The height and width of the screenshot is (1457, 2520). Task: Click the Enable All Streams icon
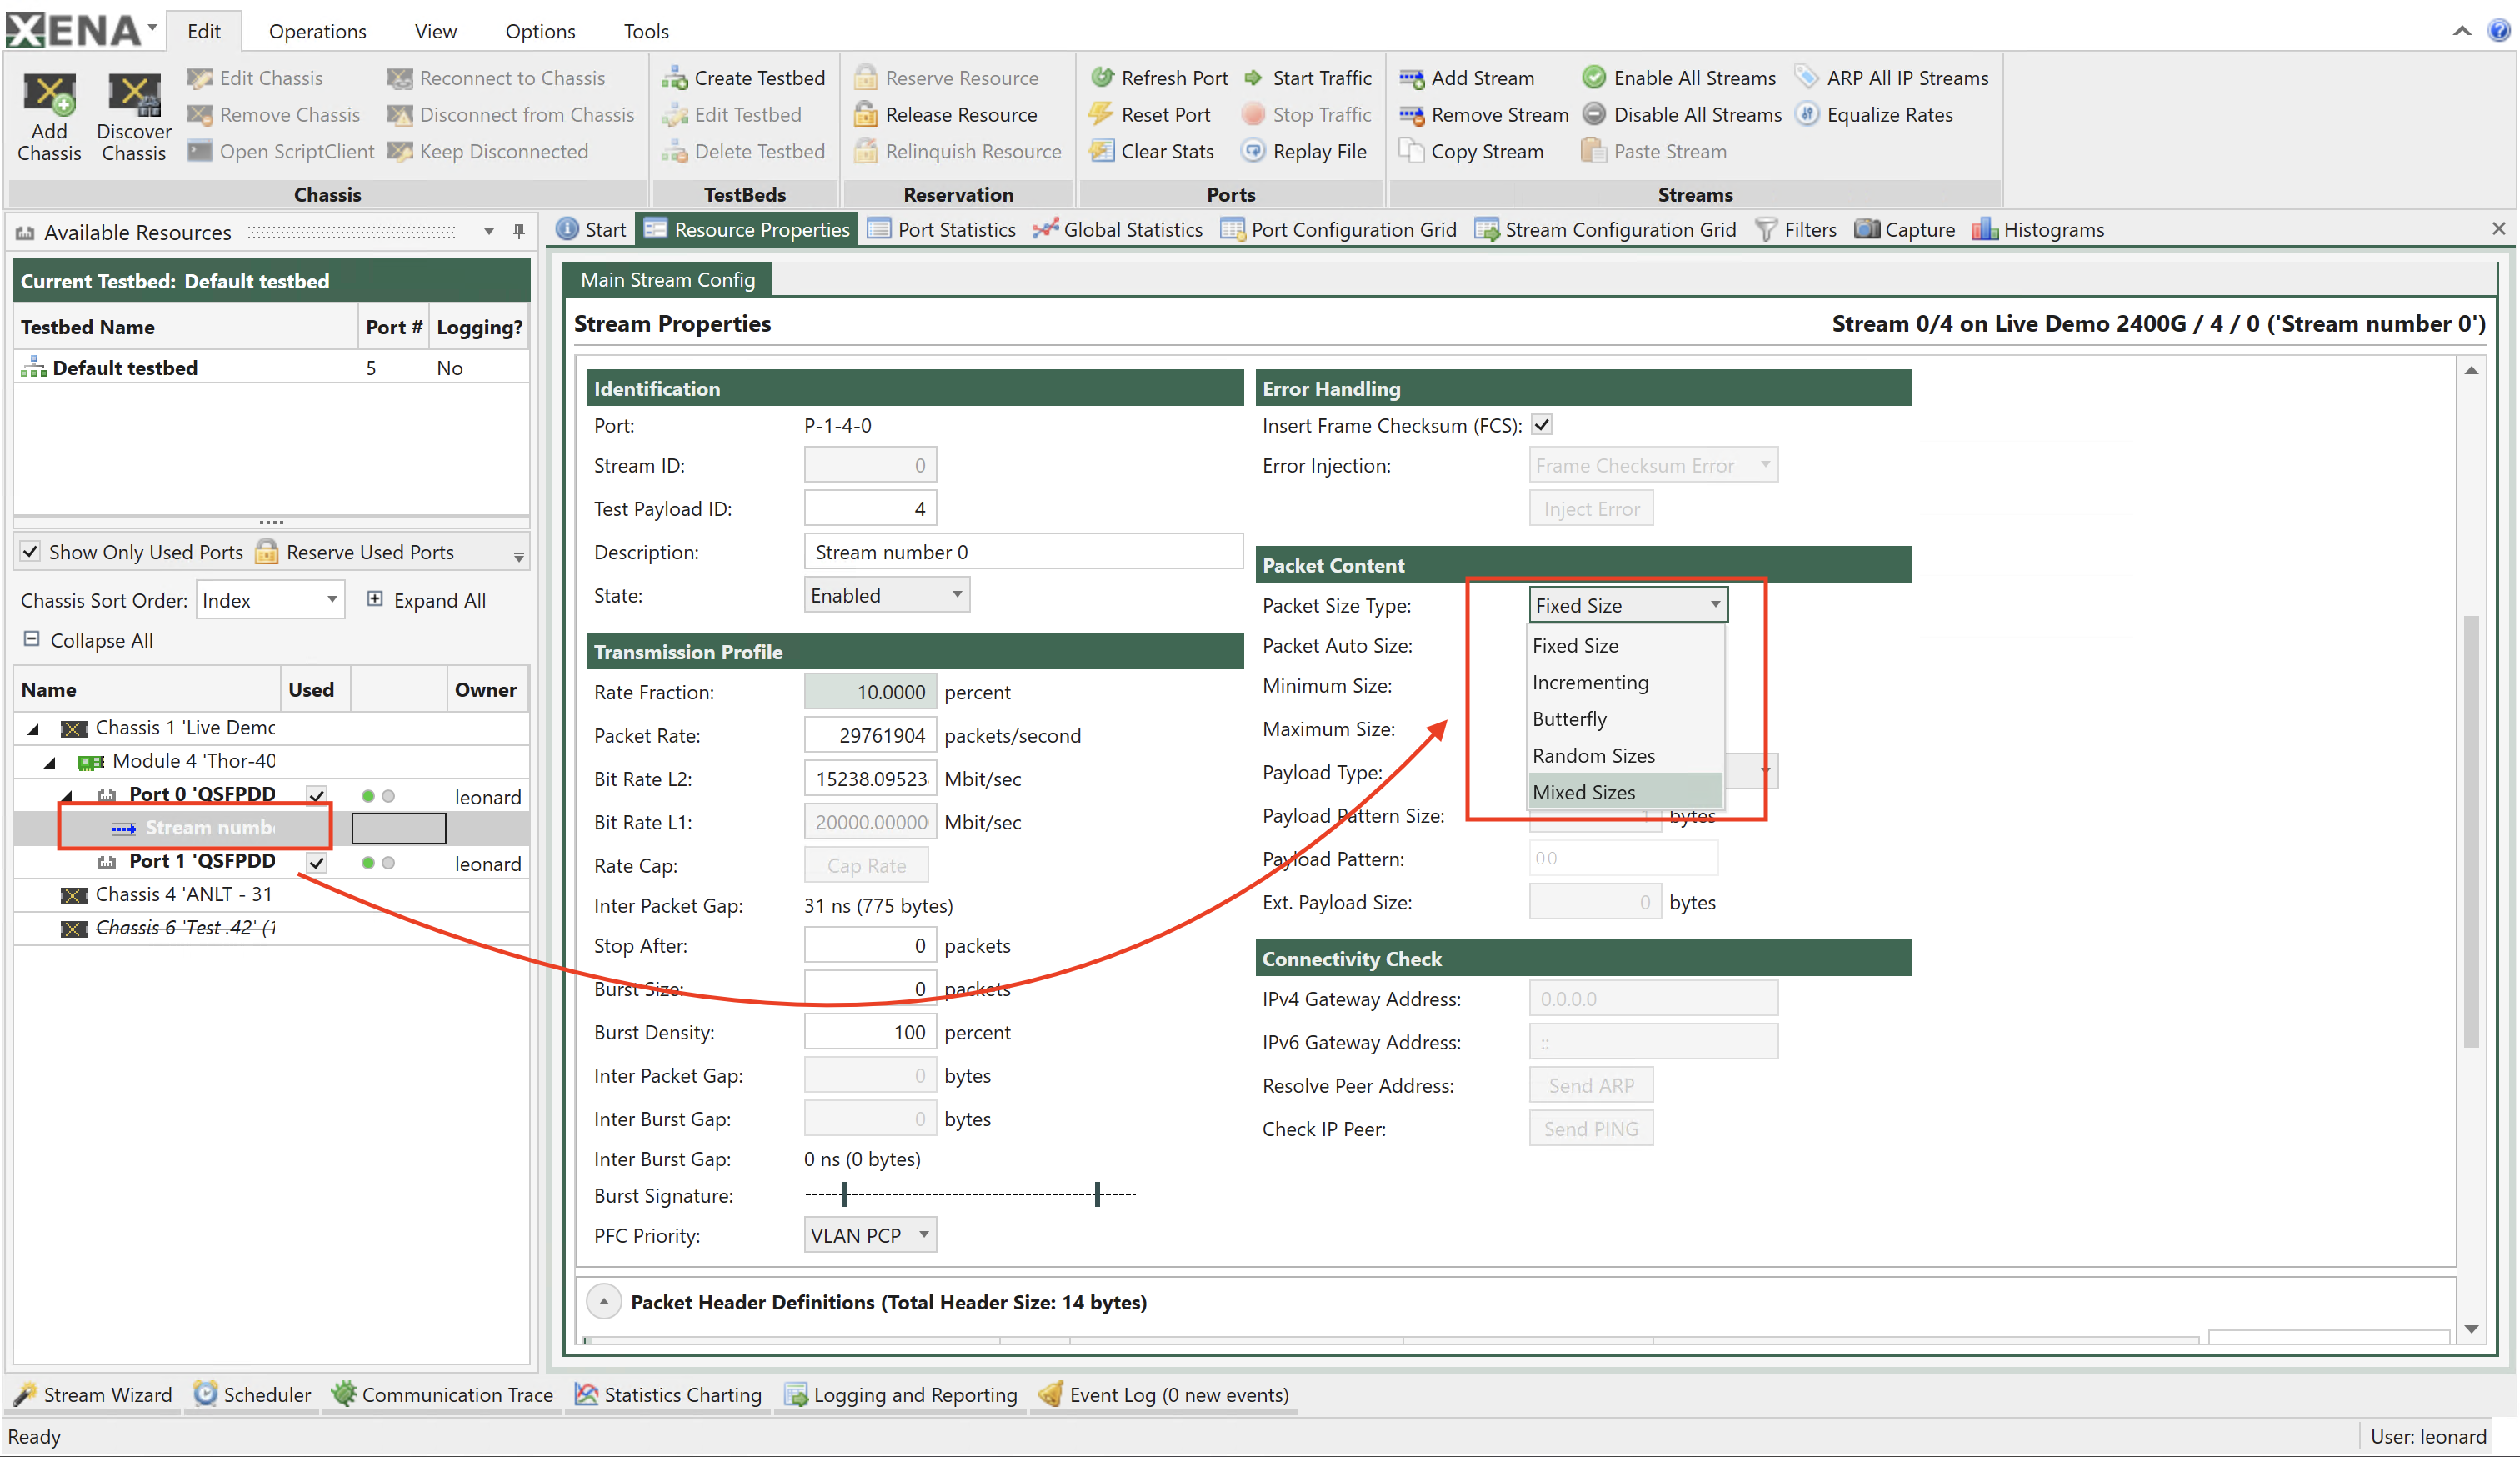pos(1594,78)
